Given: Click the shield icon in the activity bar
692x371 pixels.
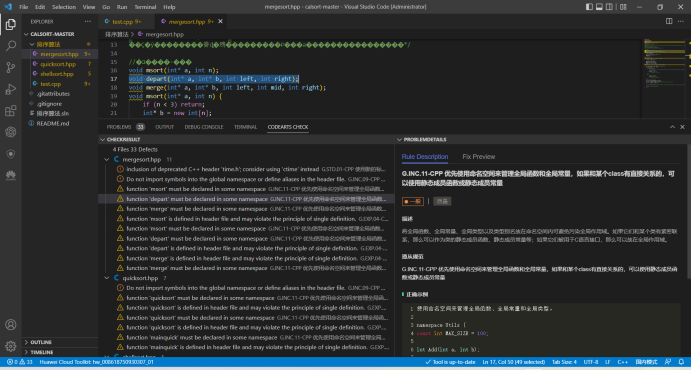Looking at the screenshot, I should tap(11, 154).
